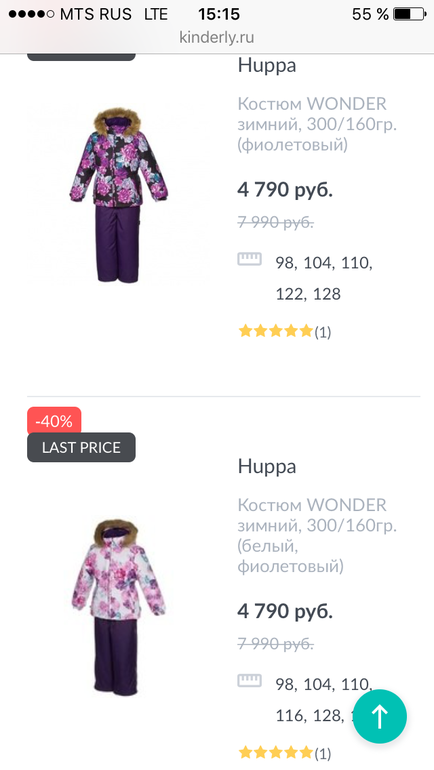
Task: Select the first Huppa brand name
Action: pyautogui.click(x=267, y=66)
